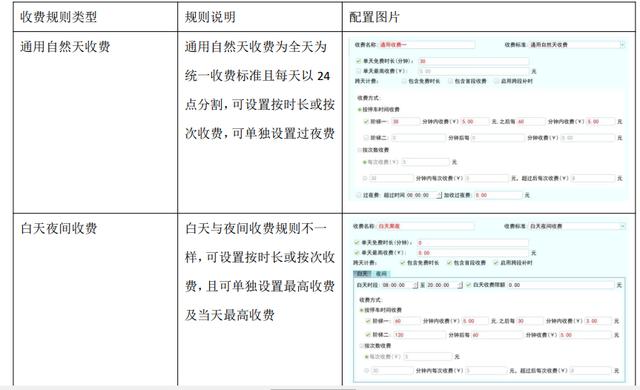Toggle 阶梯一 checkbox in 白天夜间收费 form
Screen dimensions: 640x390
(x=368, y=321)
